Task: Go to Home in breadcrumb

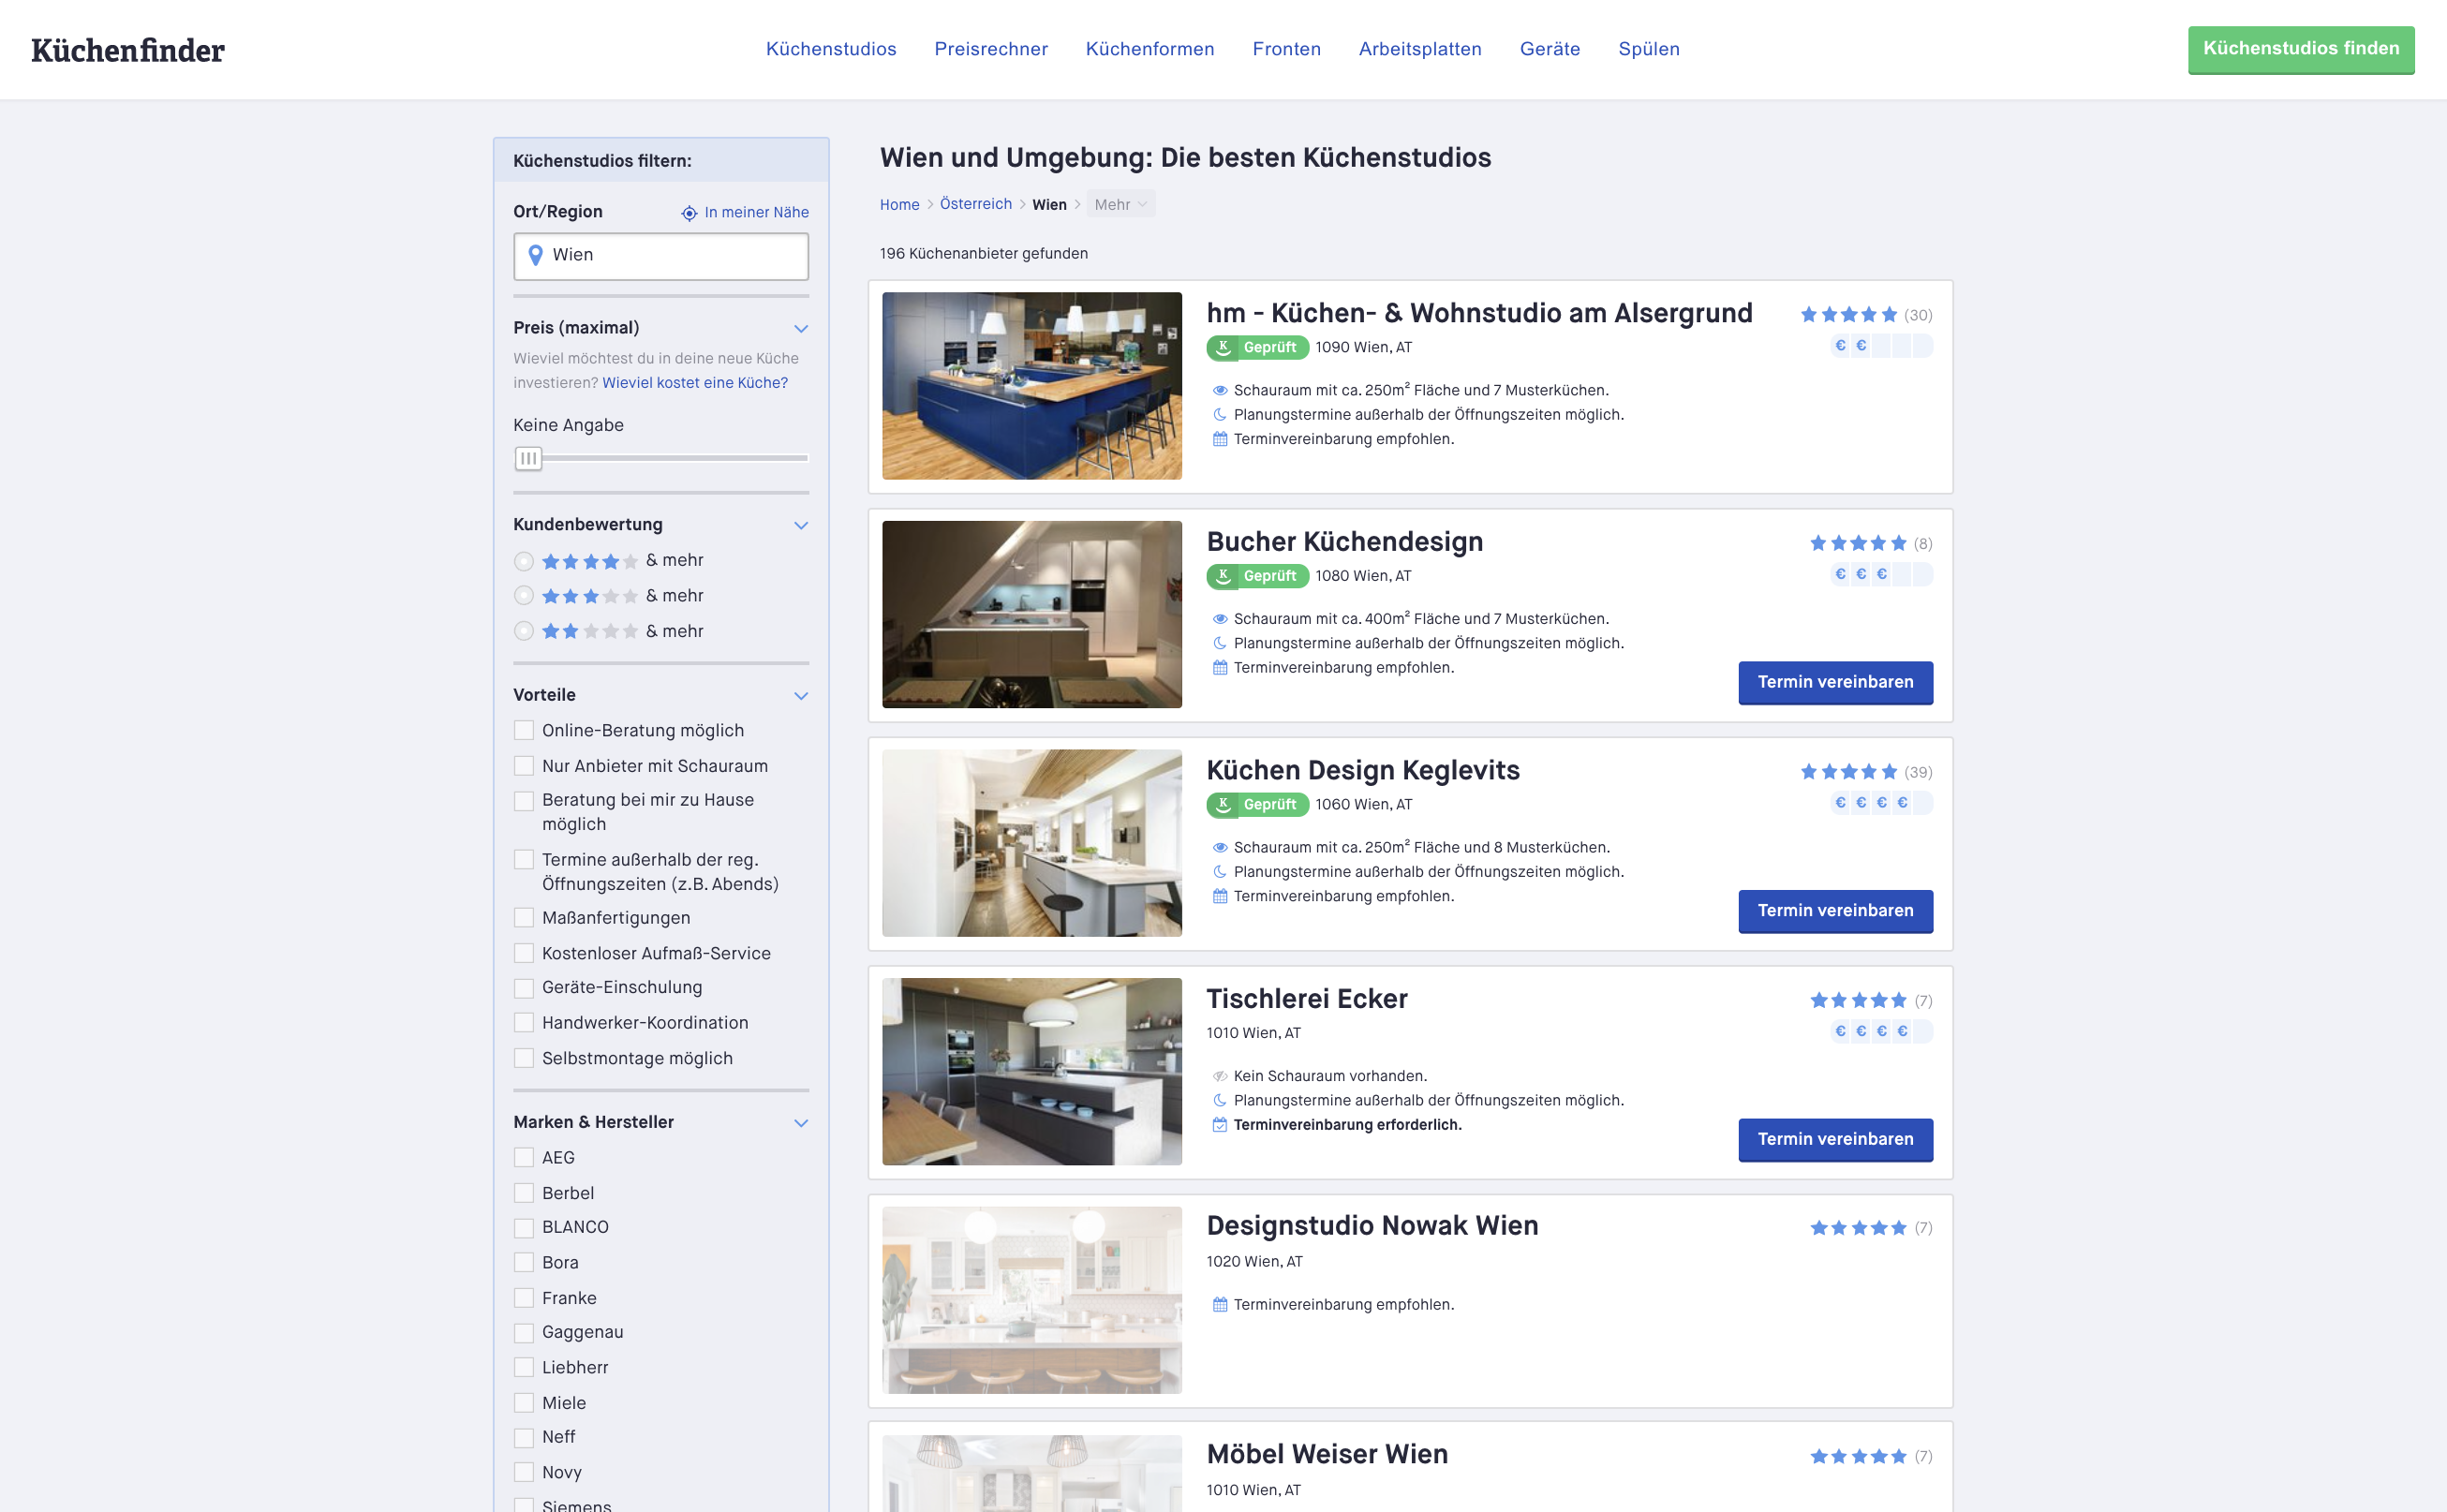Action: (x=899, y=204)
